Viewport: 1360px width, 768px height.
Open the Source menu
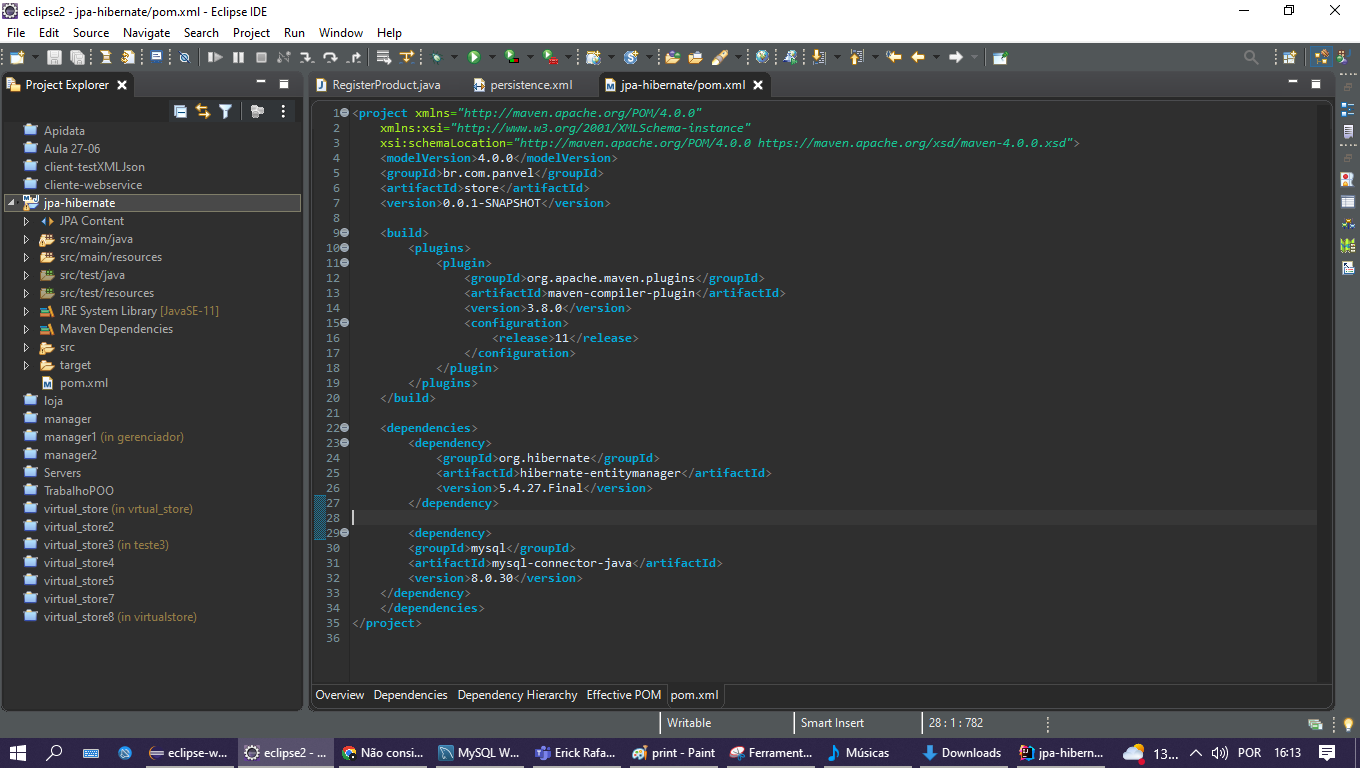coord(91,33)
